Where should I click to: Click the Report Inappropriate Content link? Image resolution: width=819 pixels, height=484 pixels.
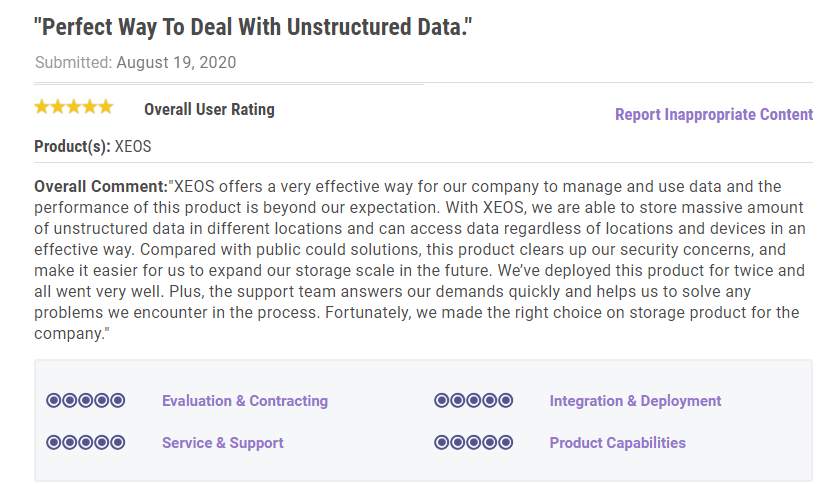pos(713,114)
